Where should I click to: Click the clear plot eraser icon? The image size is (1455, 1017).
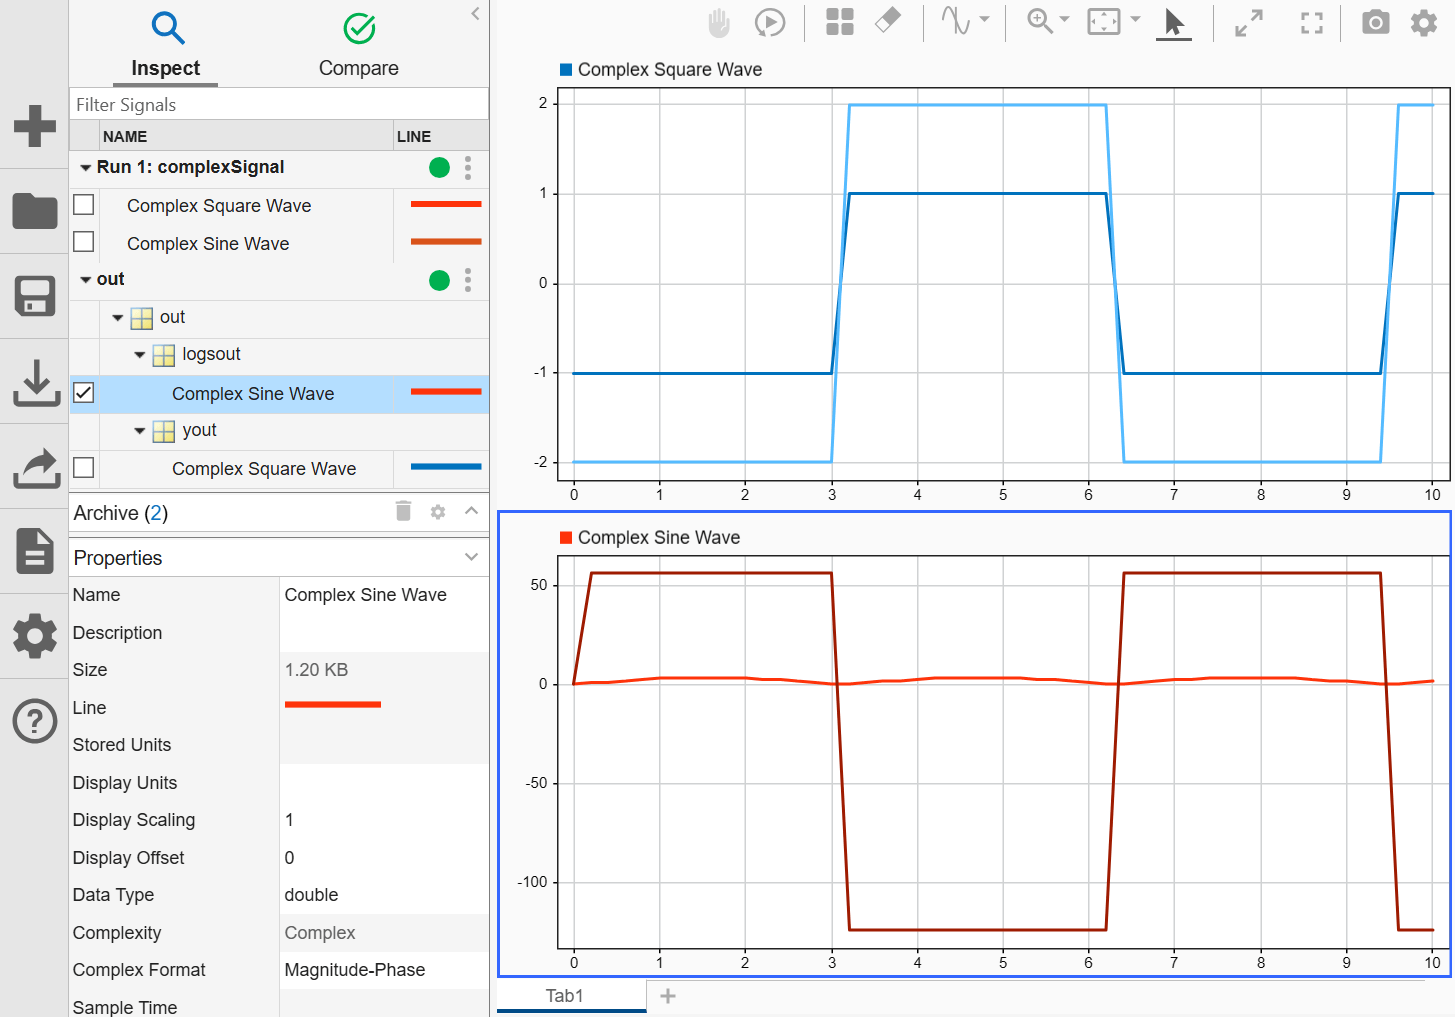pyautogui.click(x=888, y=21)
